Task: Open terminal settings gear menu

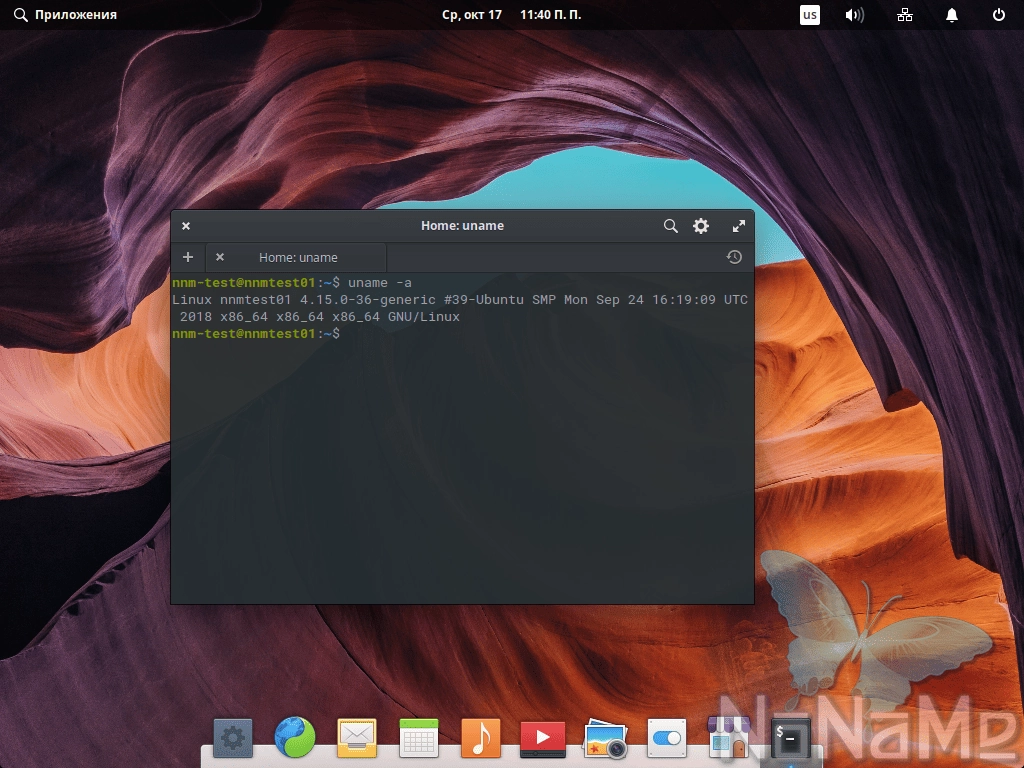Action: 701,226
